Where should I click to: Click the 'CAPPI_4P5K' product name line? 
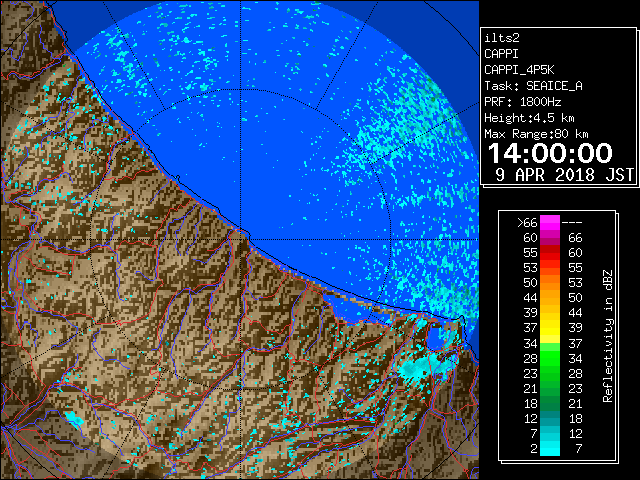(519, 70)
